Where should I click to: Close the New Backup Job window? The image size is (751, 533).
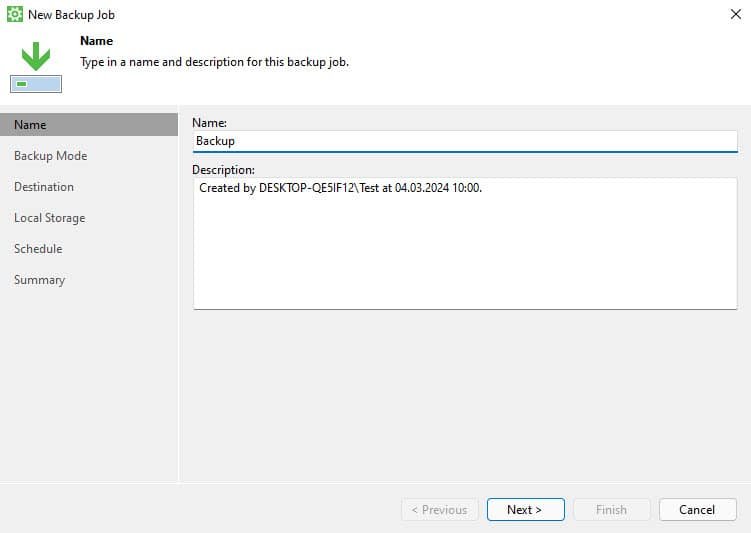735,15
